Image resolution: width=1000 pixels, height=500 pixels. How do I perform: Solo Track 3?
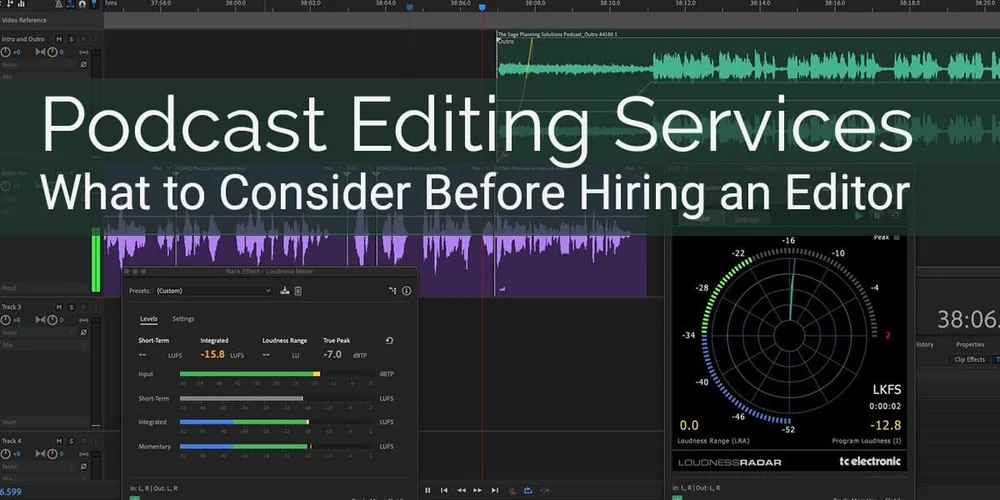(x=71, y=307)
